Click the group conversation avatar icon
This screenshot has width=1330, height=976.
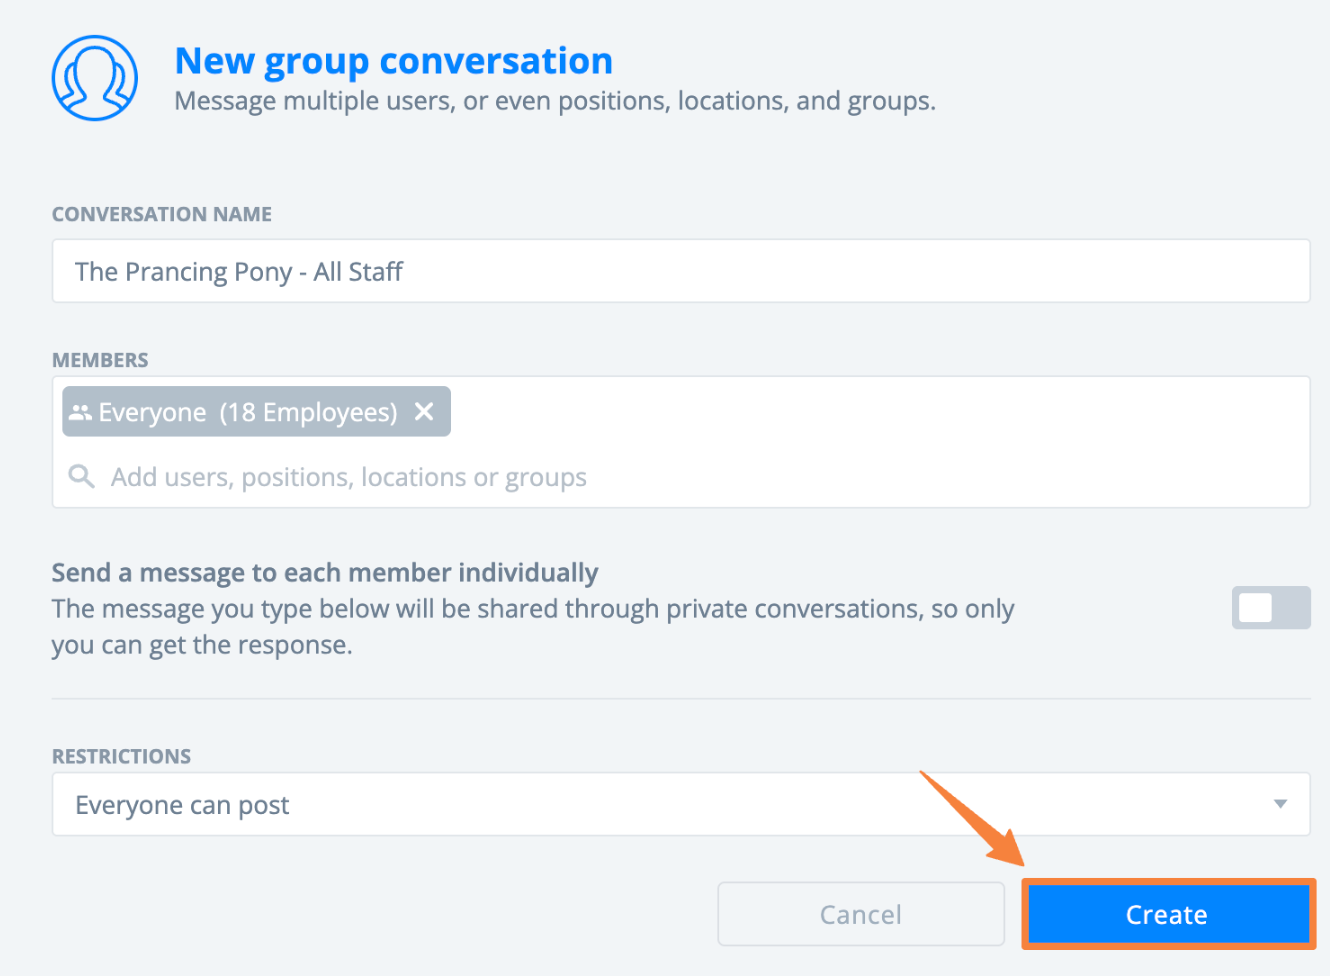click(x=95, y=78)
